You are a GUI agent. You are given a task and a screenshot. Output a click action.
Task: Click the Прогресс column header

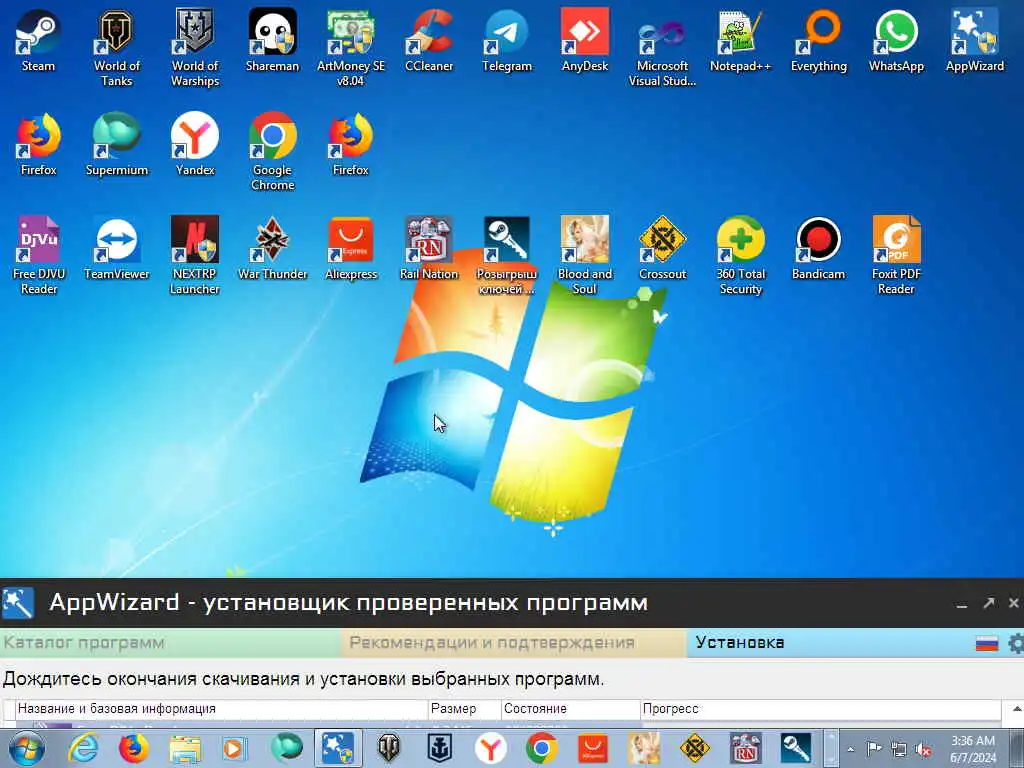820,709
